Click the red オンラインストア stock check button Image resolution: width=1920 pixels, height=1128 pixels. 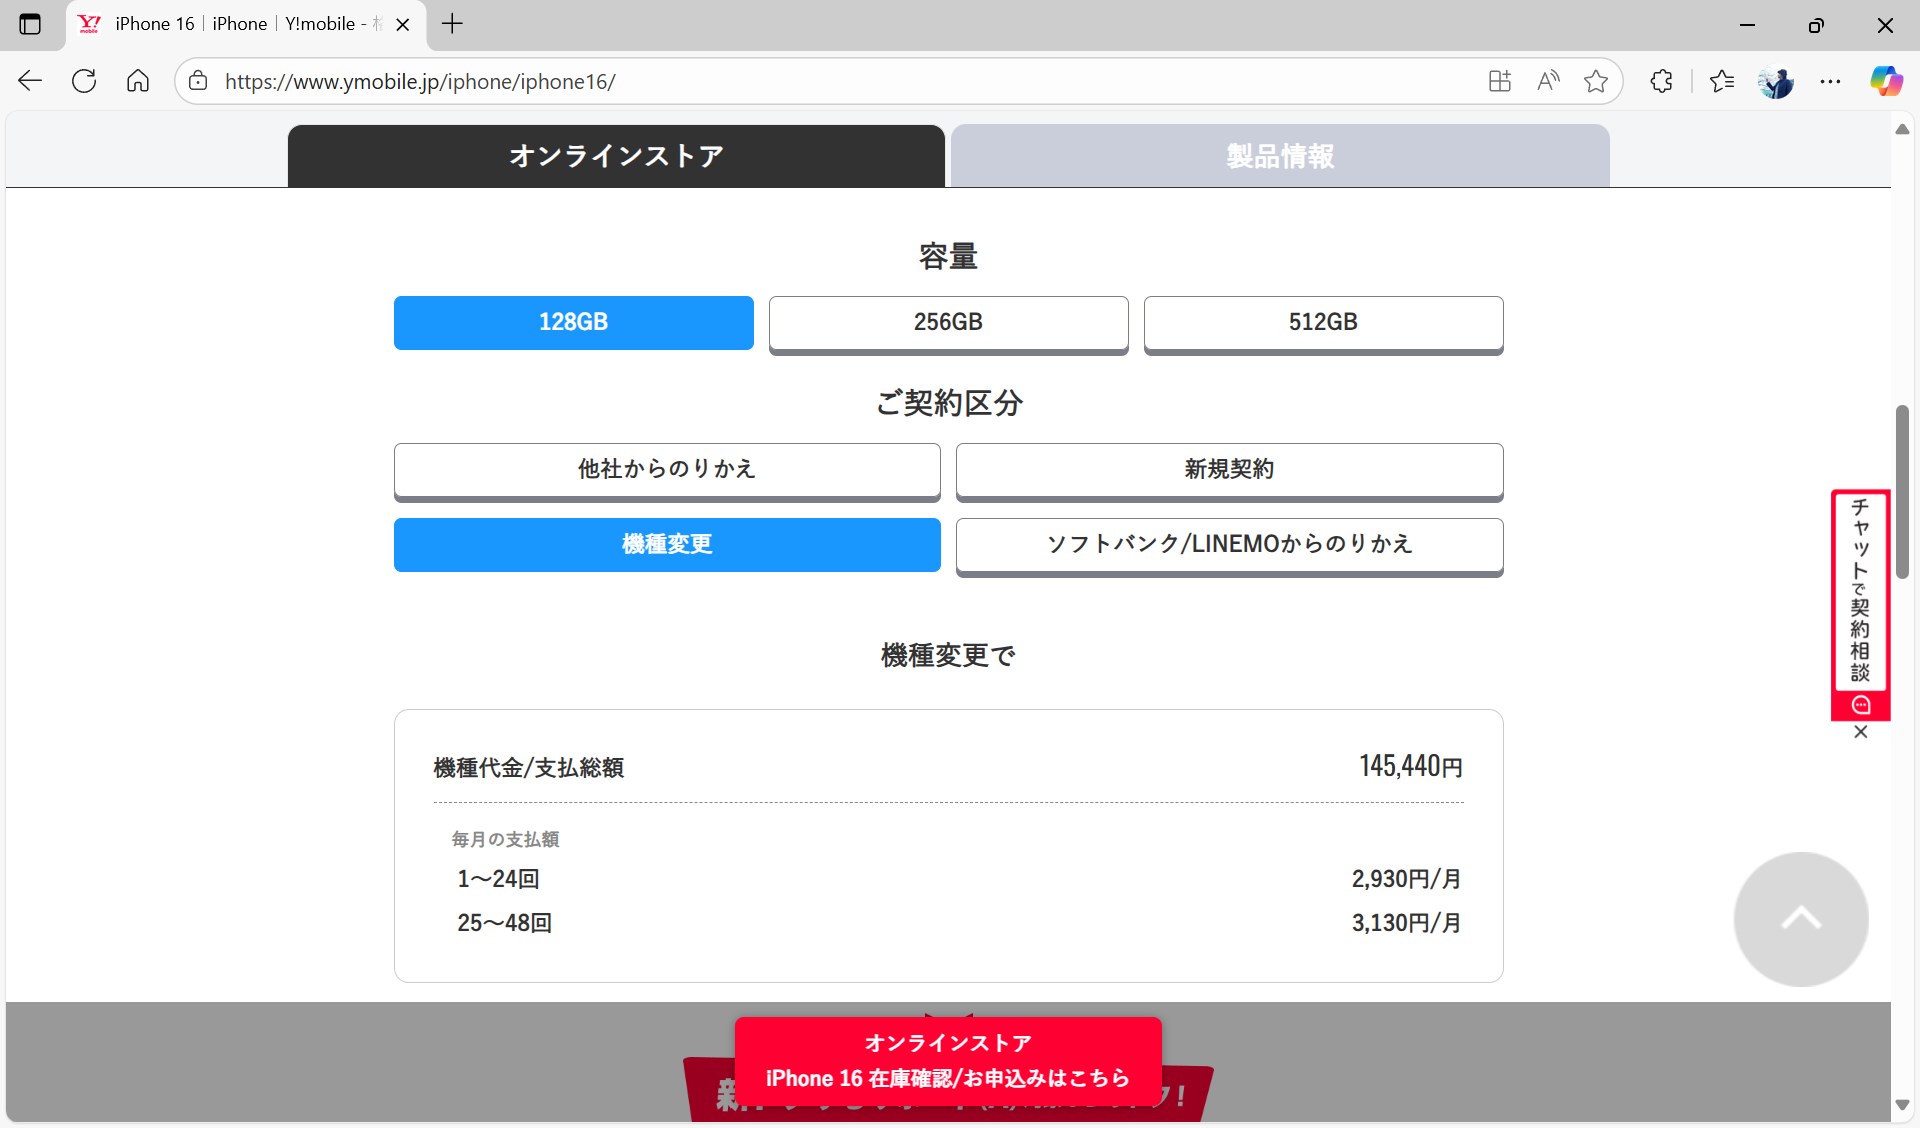pos(948,1061)
